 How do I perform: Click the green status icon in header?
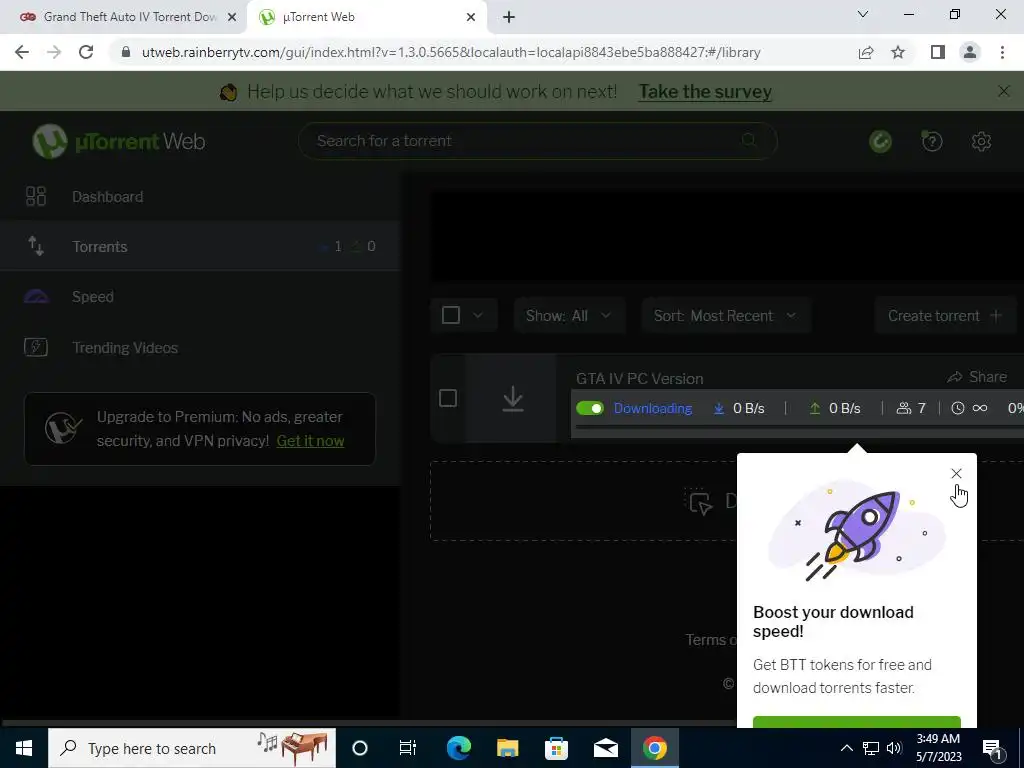pyautogui.click(x=880, y=141)
